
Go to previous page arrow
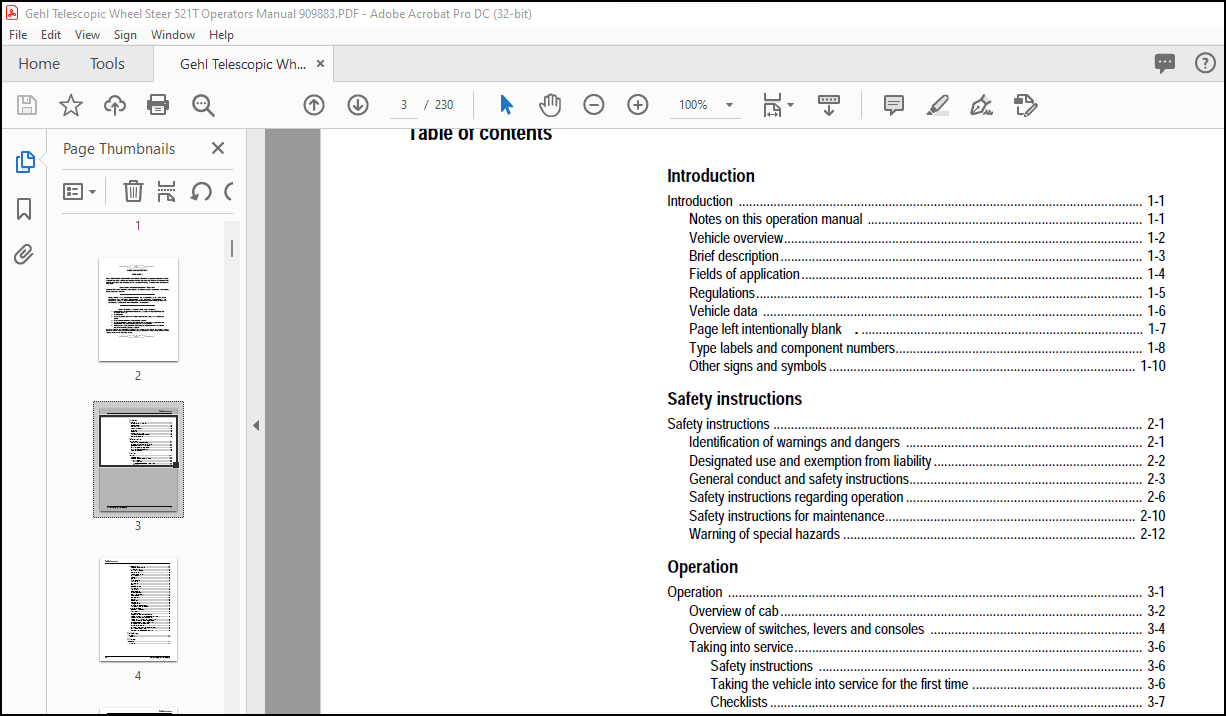coord(314,105)
